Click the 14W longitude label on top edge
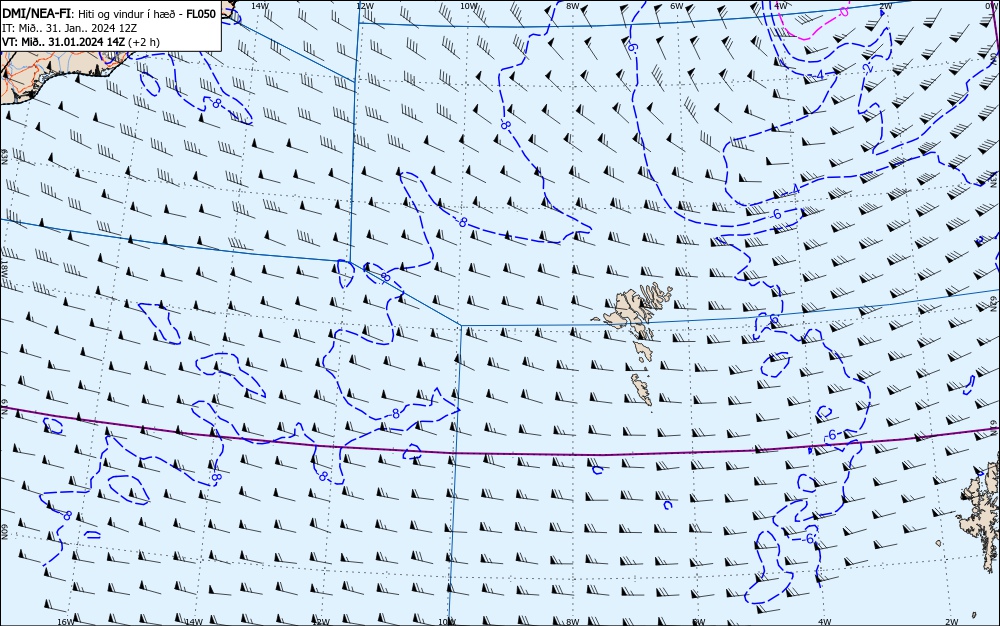This screenshot has height=626, width=1000. (259, 6)
